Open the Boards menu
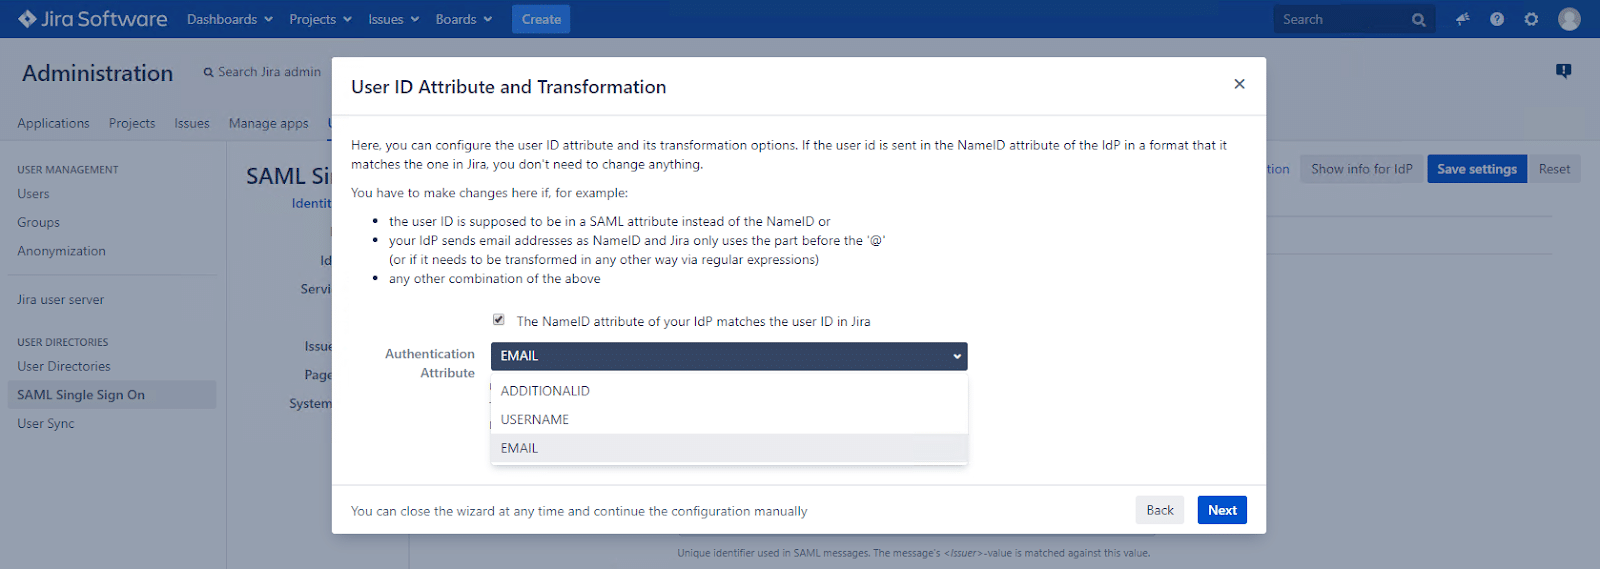The width and height of the screenshot is (1600, 569). point(463,19)
